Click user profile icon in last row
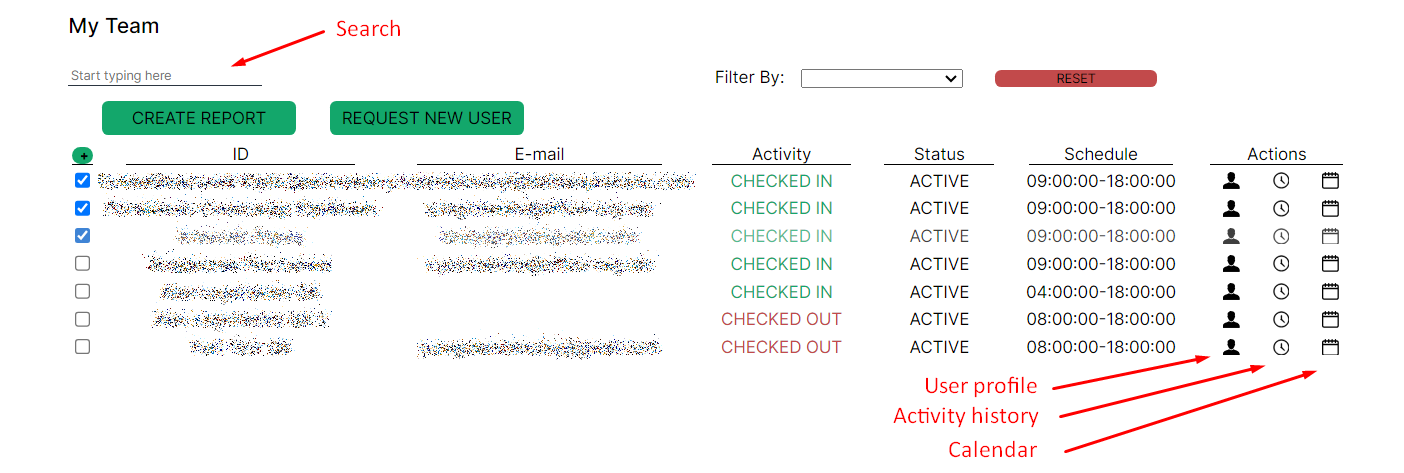1404x473 pixels. pyautogui.click(x=1231, y=347)
